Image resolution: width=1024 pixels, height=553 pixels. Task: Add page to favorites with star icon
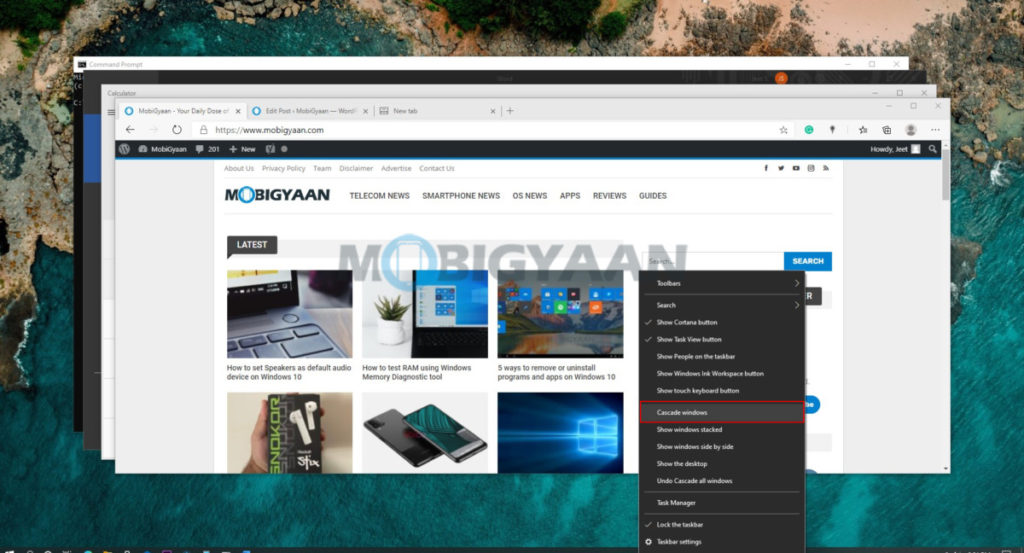(783, 130)
